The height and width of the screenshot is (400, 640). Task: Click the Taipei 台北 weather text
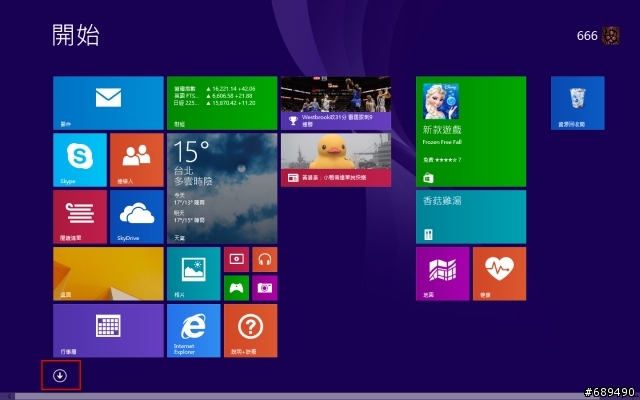[184, 170]
